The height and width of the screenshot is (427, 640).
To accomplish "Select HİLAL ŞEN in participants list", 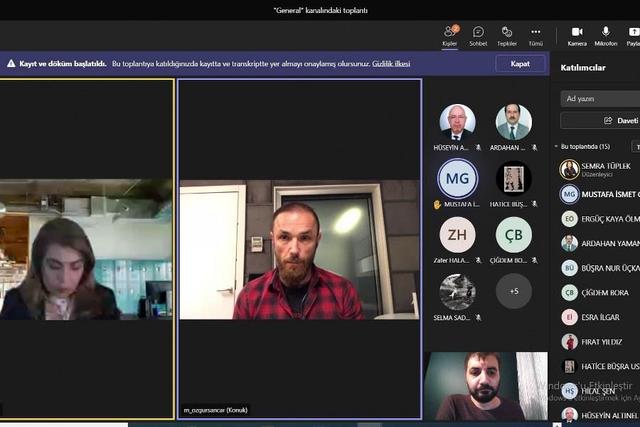I will 599,391.
